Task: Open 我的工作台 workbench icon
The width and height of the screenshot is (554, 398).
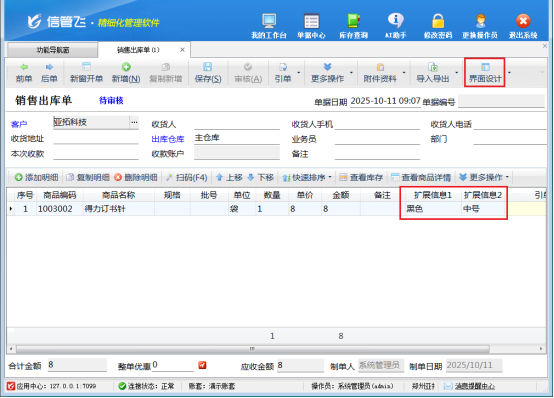Action: point(269,25)
